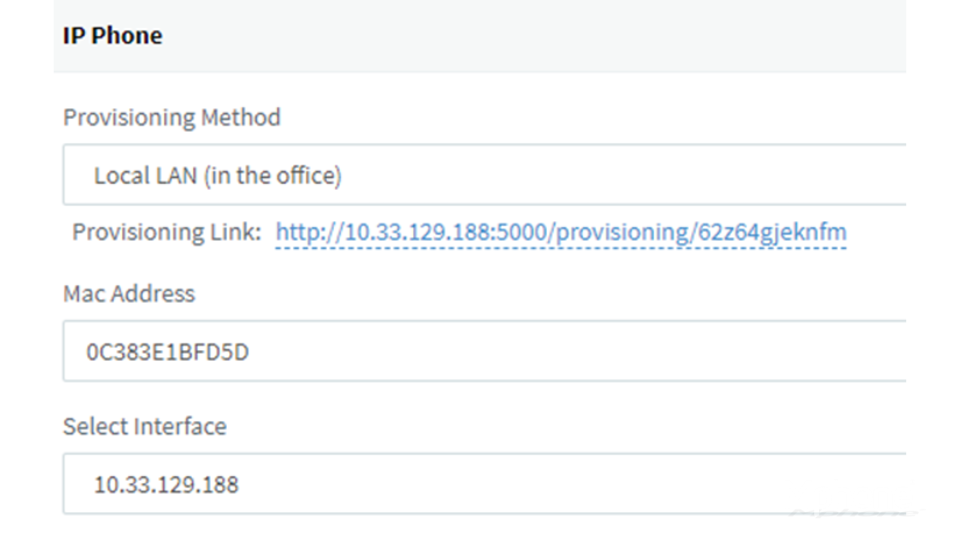
Task: Click the 0C383E1BFD5D MAC value
Action: coord(167,352)
